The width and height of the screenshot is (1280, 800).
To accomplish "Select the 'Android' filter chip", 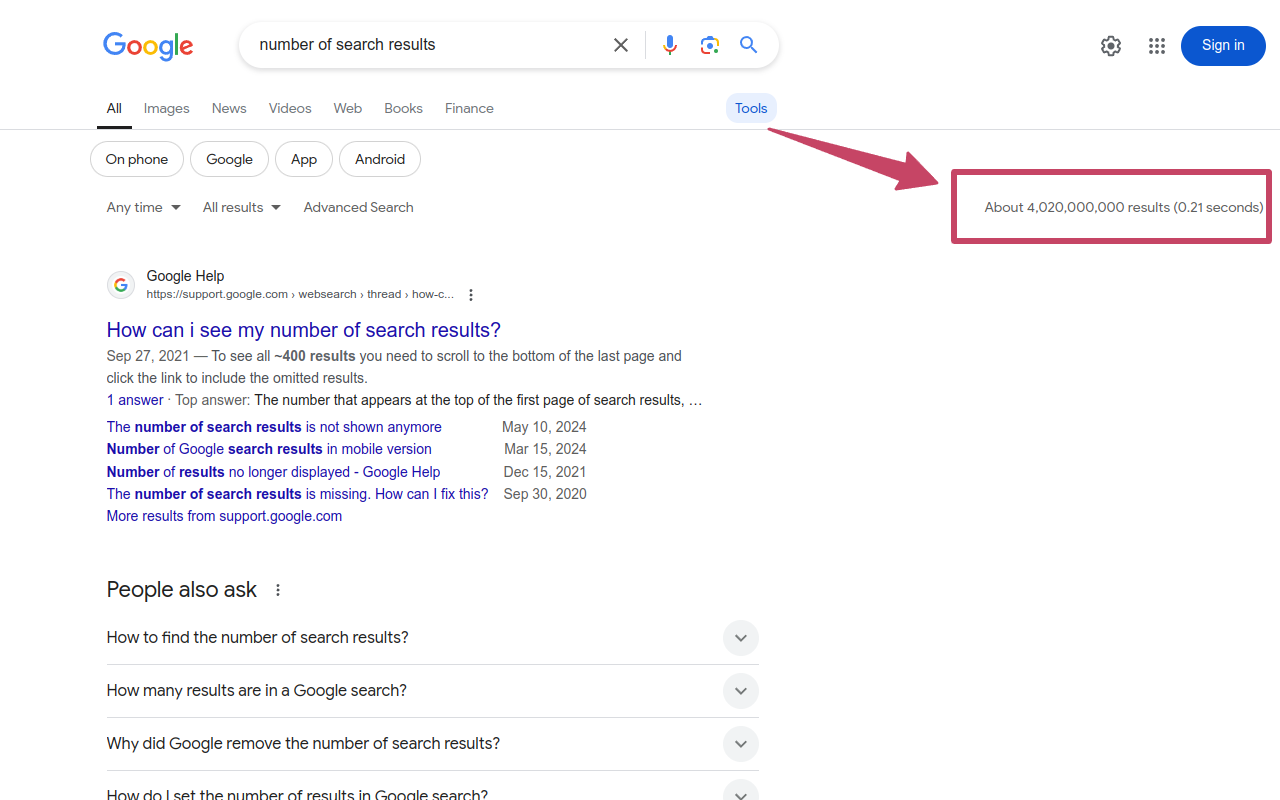I will (x=380, y=159).
